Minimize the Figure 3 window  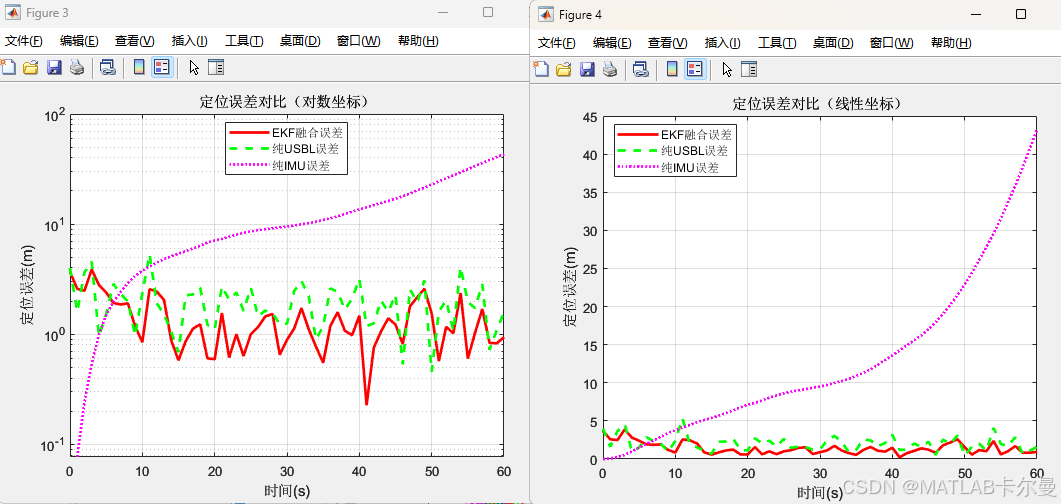point(443,13)
